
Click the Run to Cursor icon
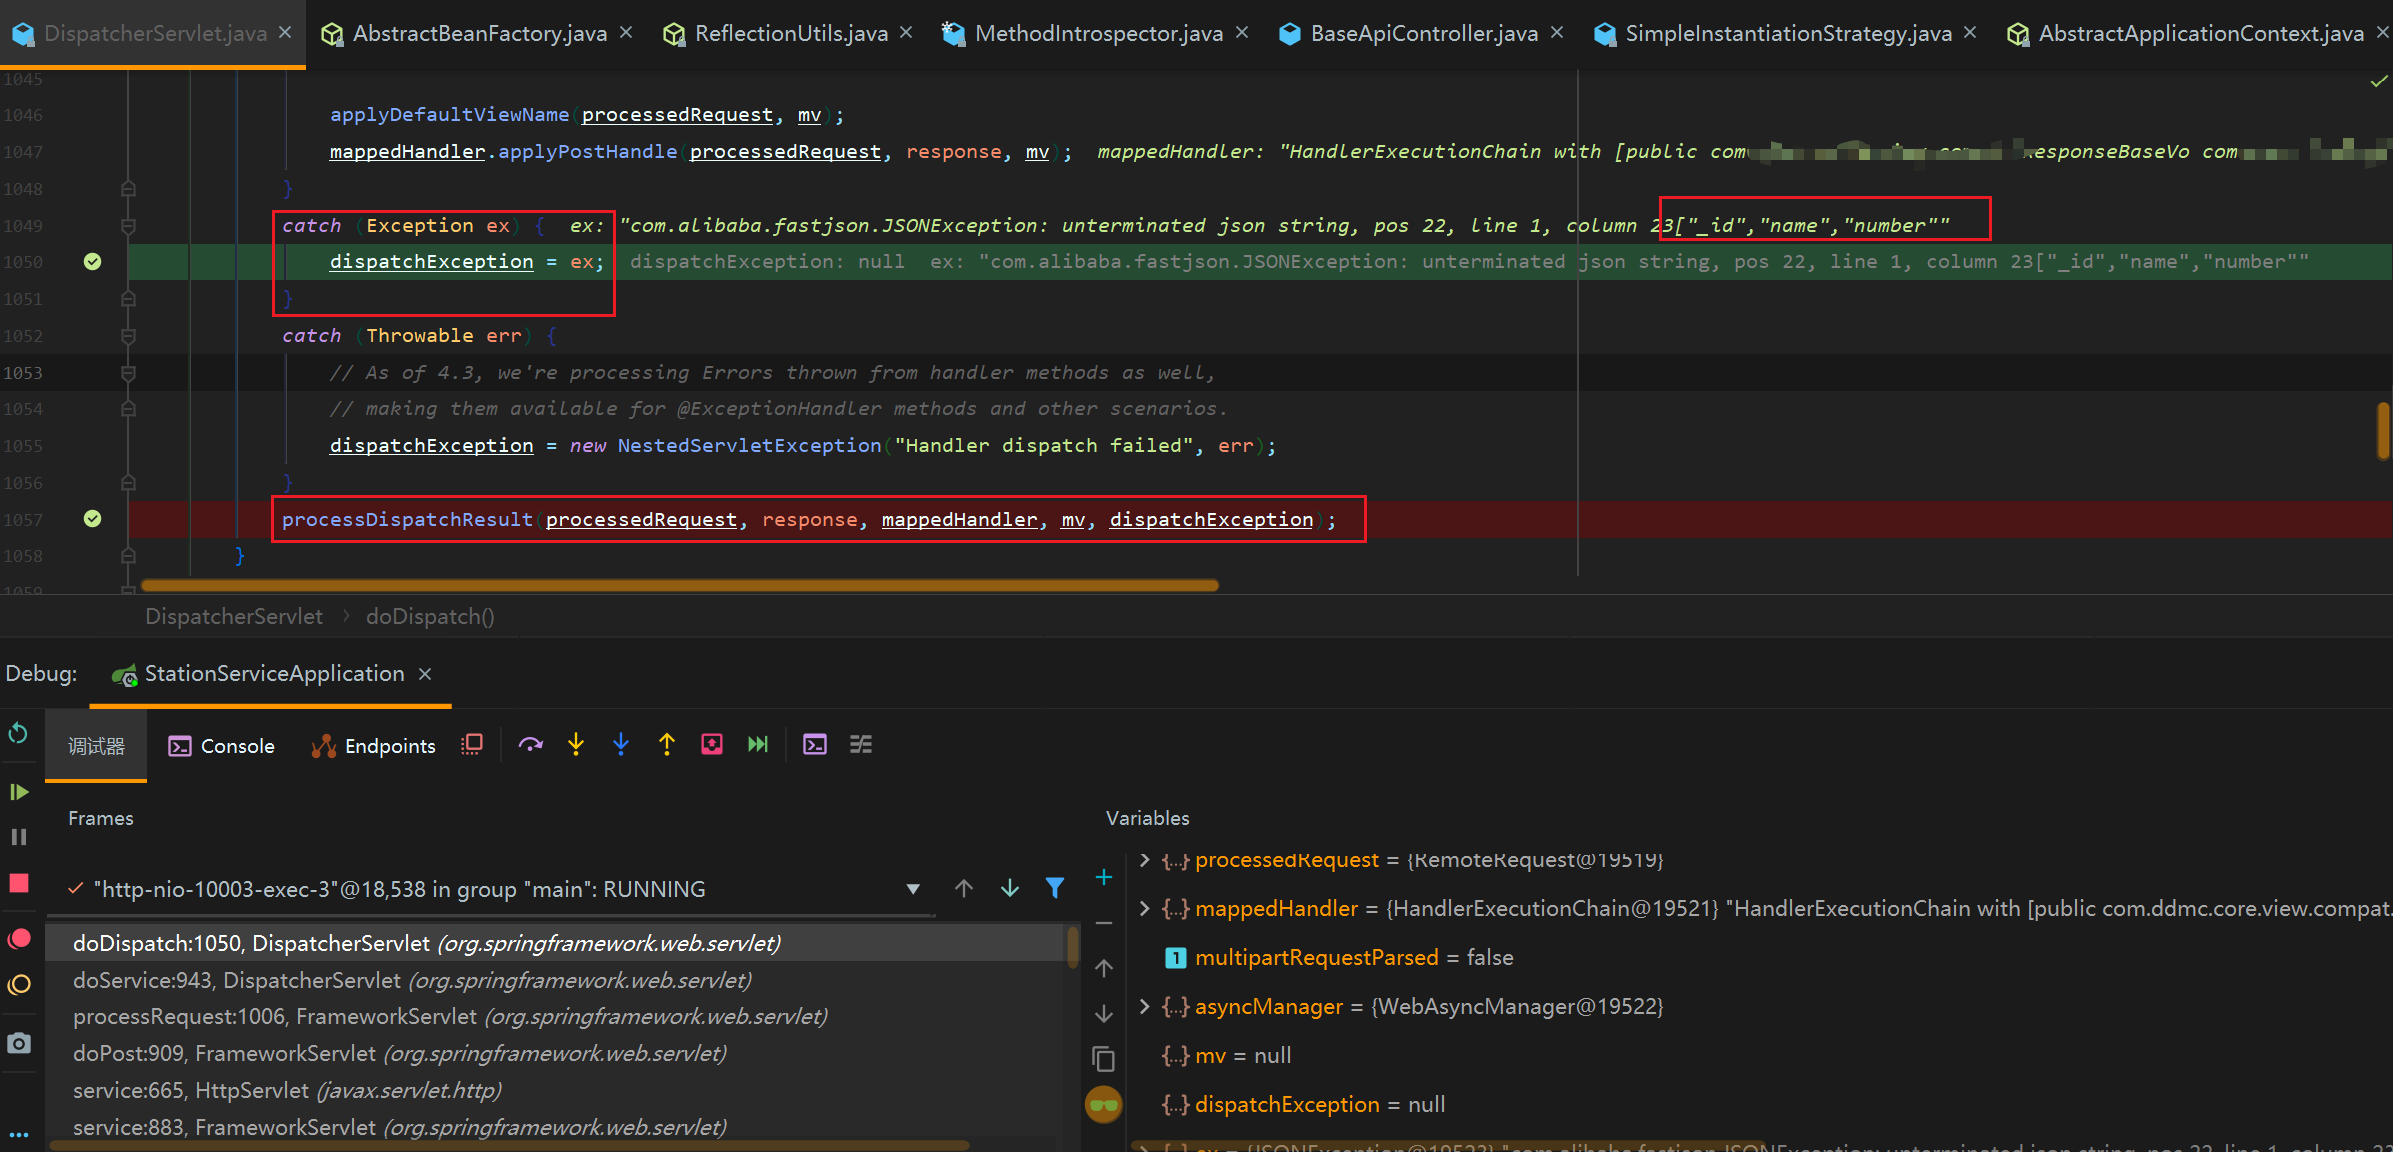pos(758,745)
